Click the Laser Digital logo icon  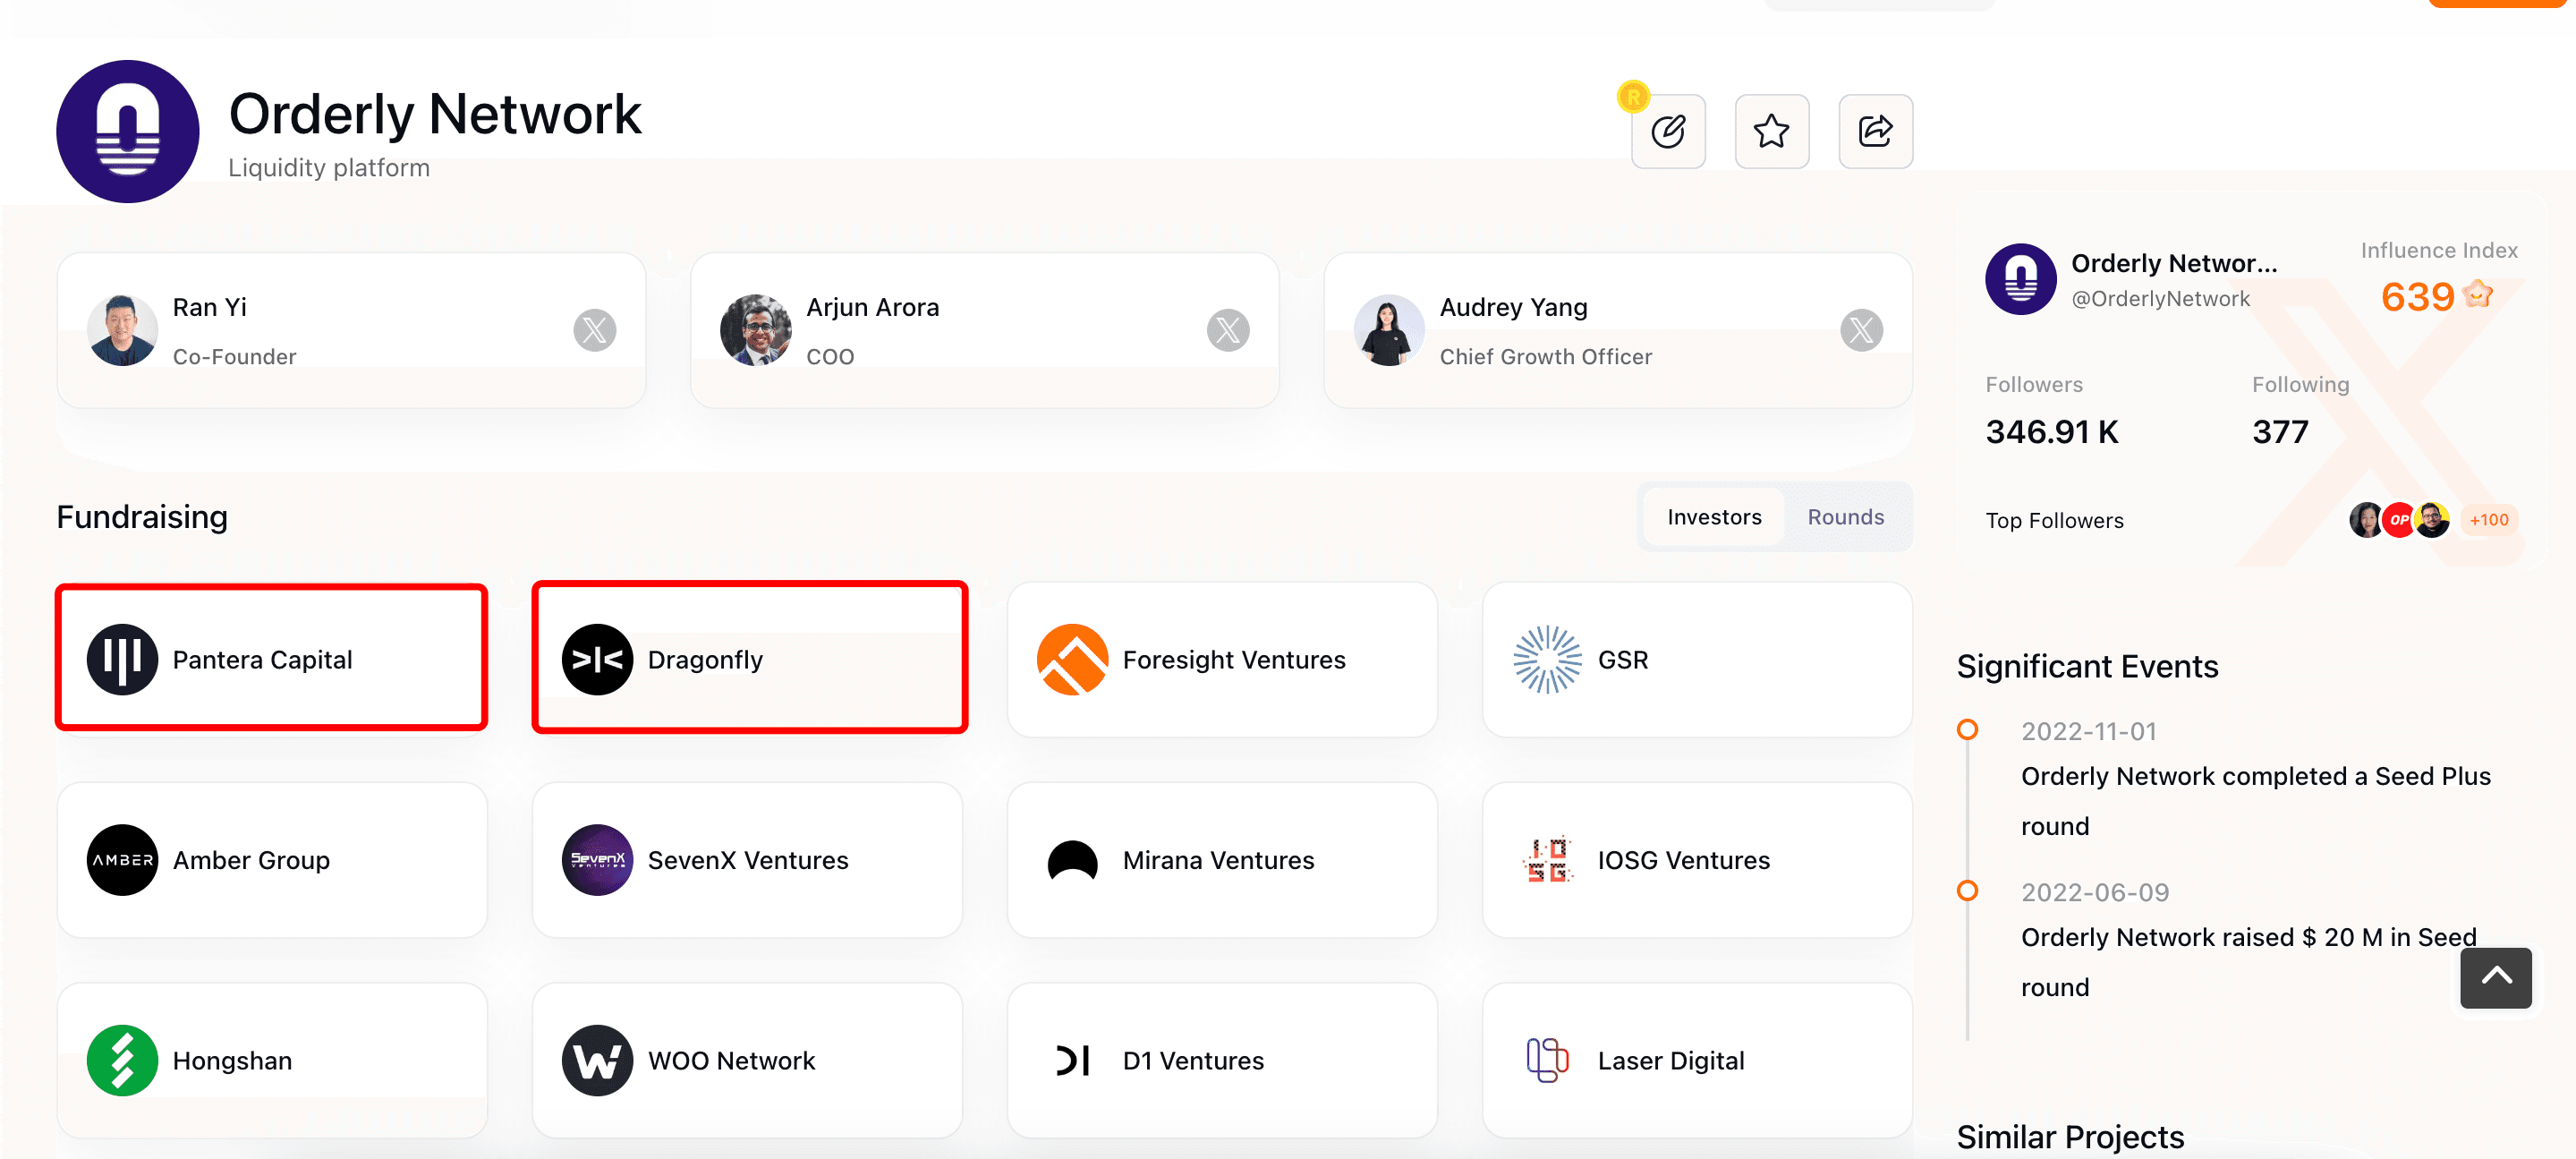1547,1060
